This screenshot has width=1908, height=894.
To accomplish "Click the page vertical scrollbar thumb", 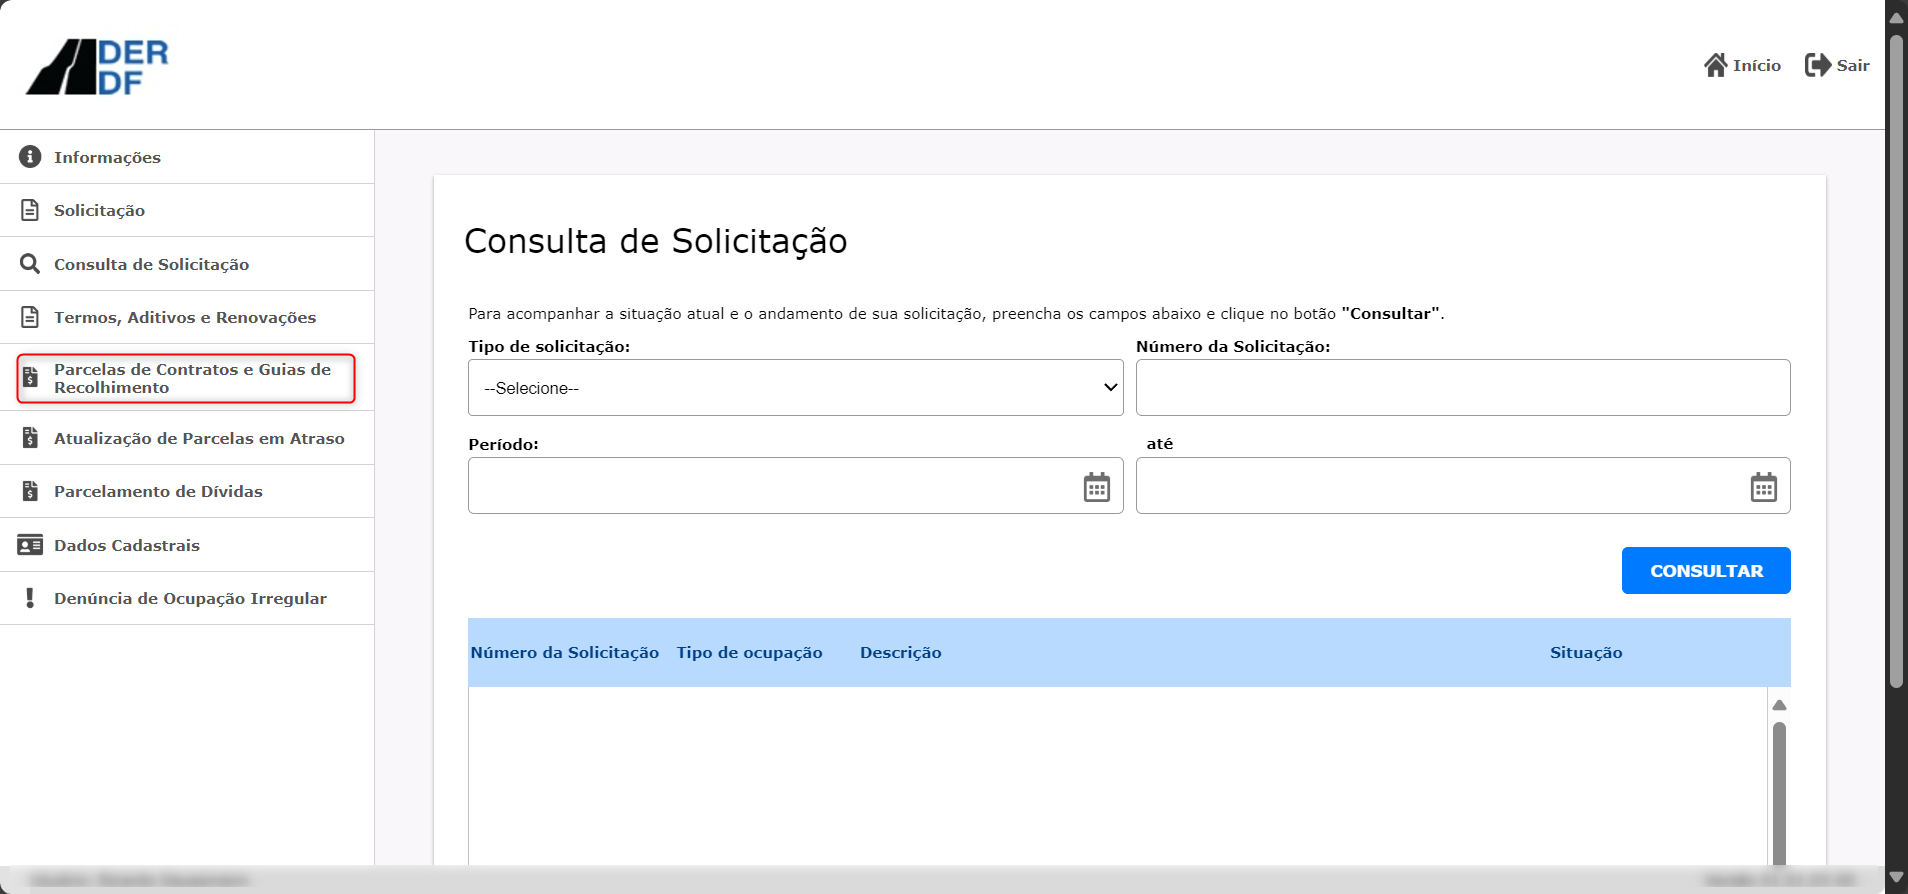I will pos(1896,362).
